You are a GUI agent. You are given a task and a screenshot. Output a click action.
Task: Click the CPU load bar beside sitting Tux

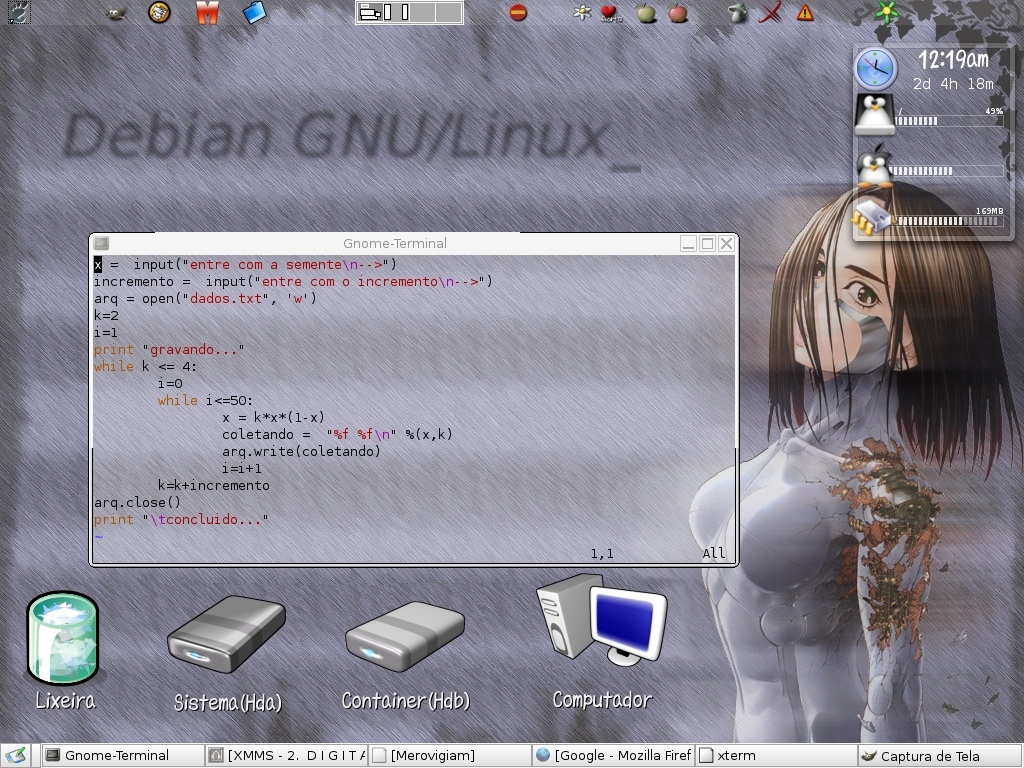coord(947,171)
